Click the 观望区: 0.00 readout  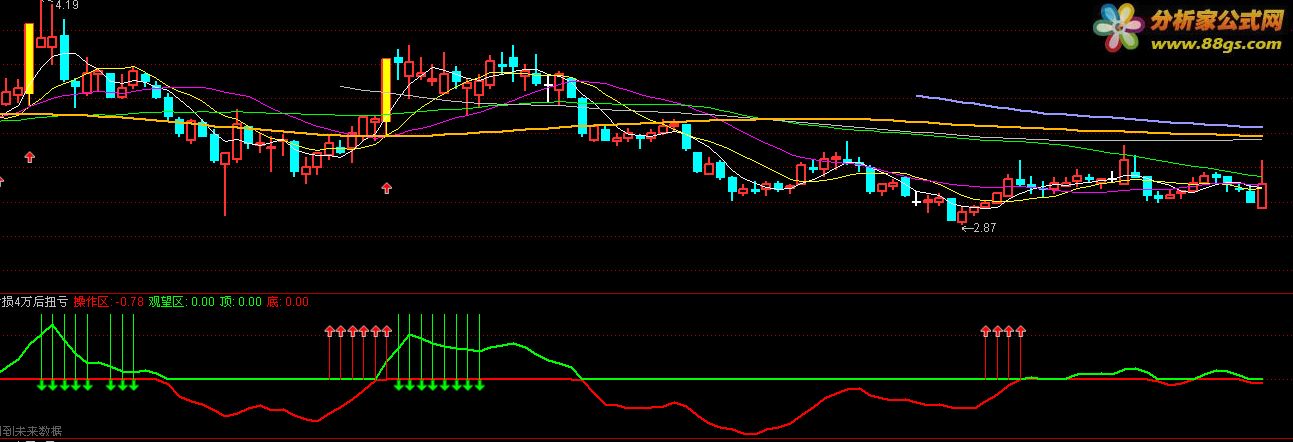(181, 301)
